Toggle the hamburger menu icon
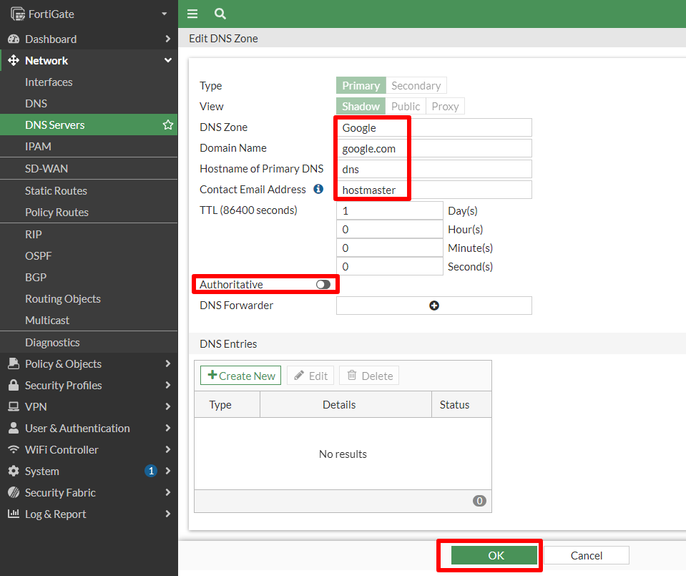686x576 pixels. coord(192,14)
